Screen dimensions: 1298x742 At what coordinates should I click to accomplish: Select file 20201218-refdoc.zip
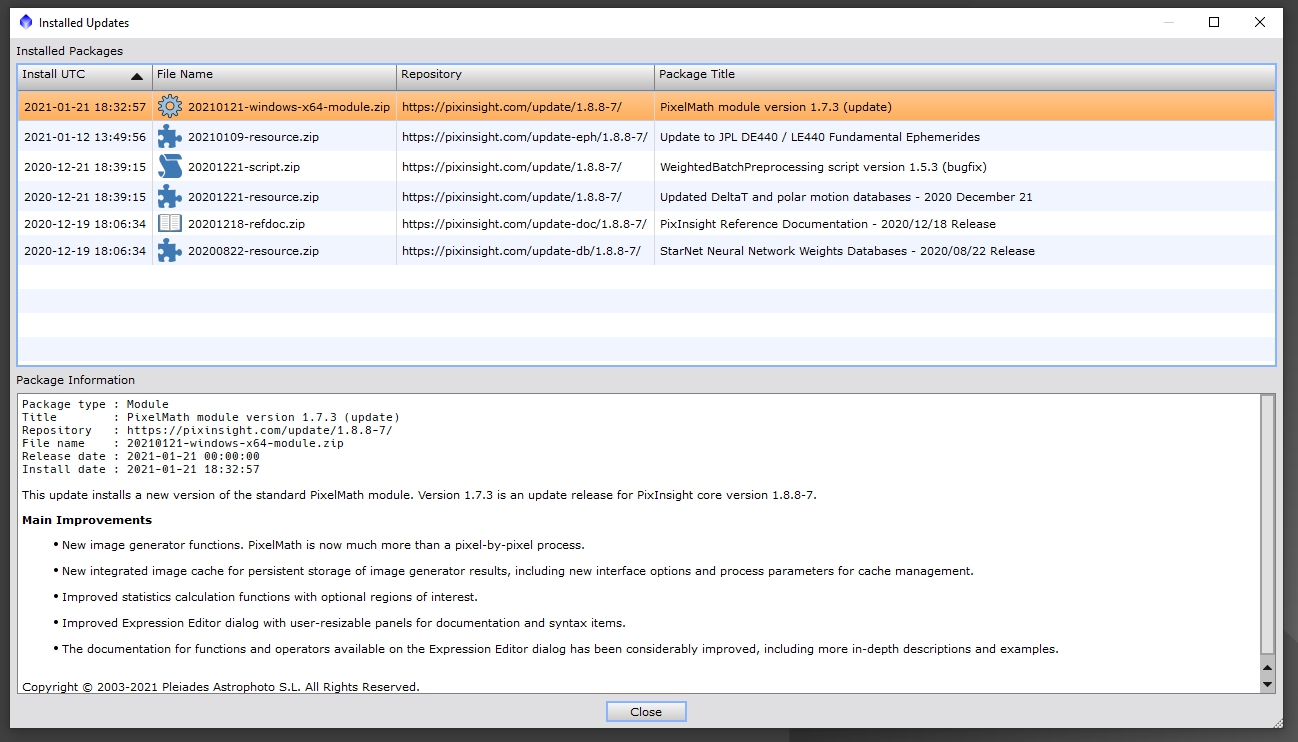coord(246,224)
